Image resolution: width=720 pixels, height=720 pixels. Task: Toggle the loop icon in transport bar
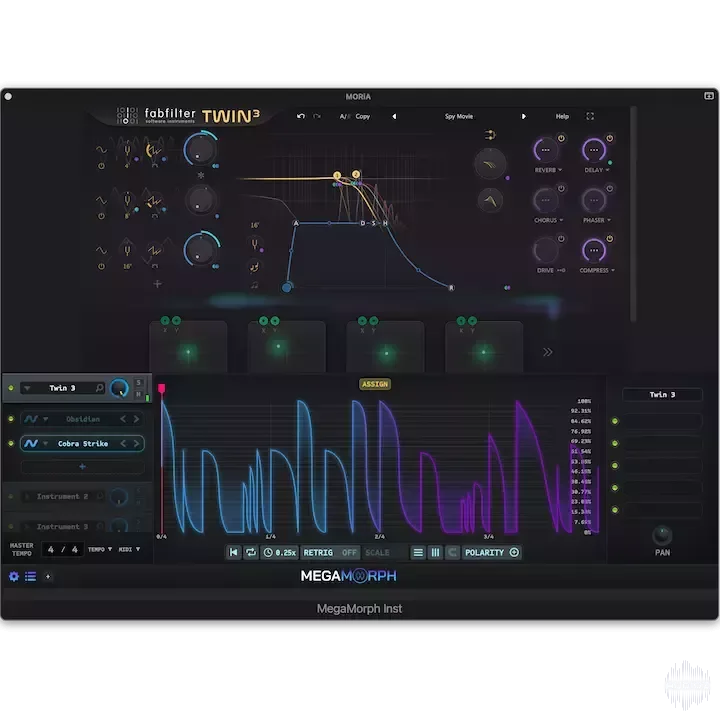point(251,552)
